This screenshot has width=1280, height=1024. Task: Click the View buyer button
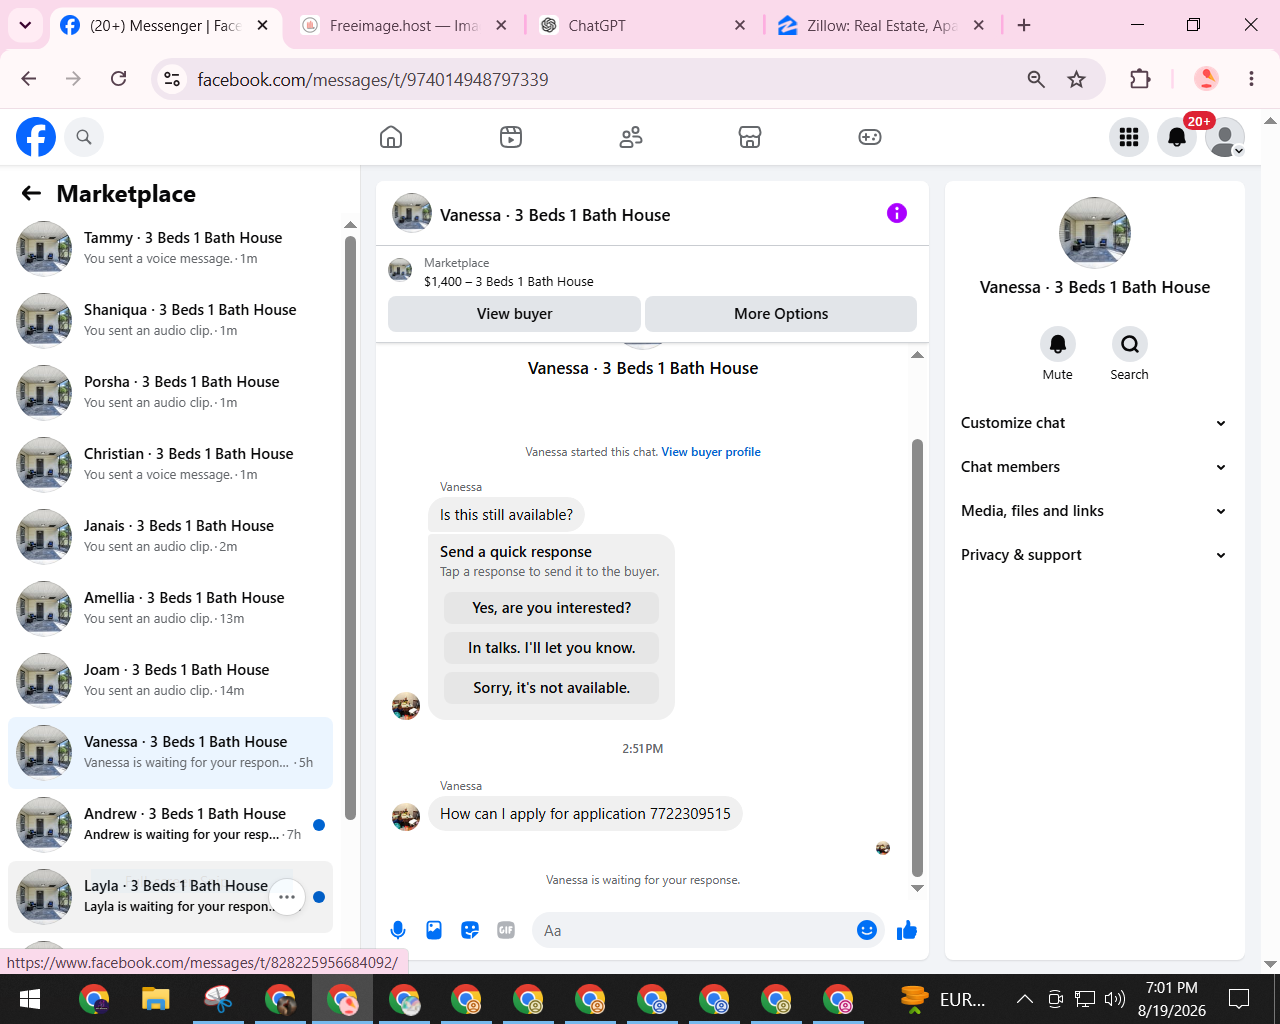click(x=514, y=314)
